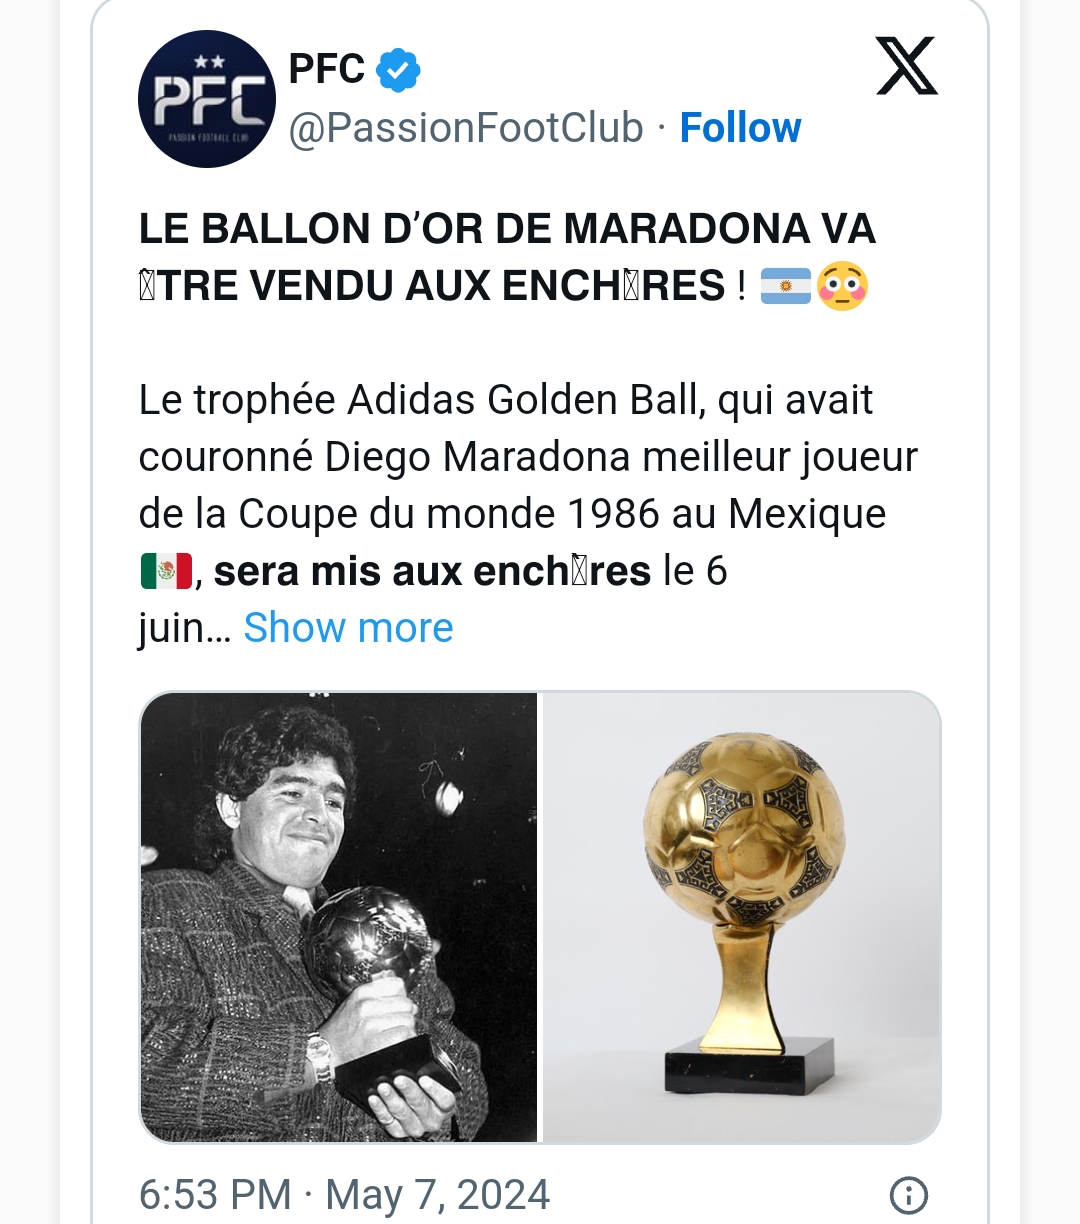Open the PFC profile avatar

tap(206, 99)
